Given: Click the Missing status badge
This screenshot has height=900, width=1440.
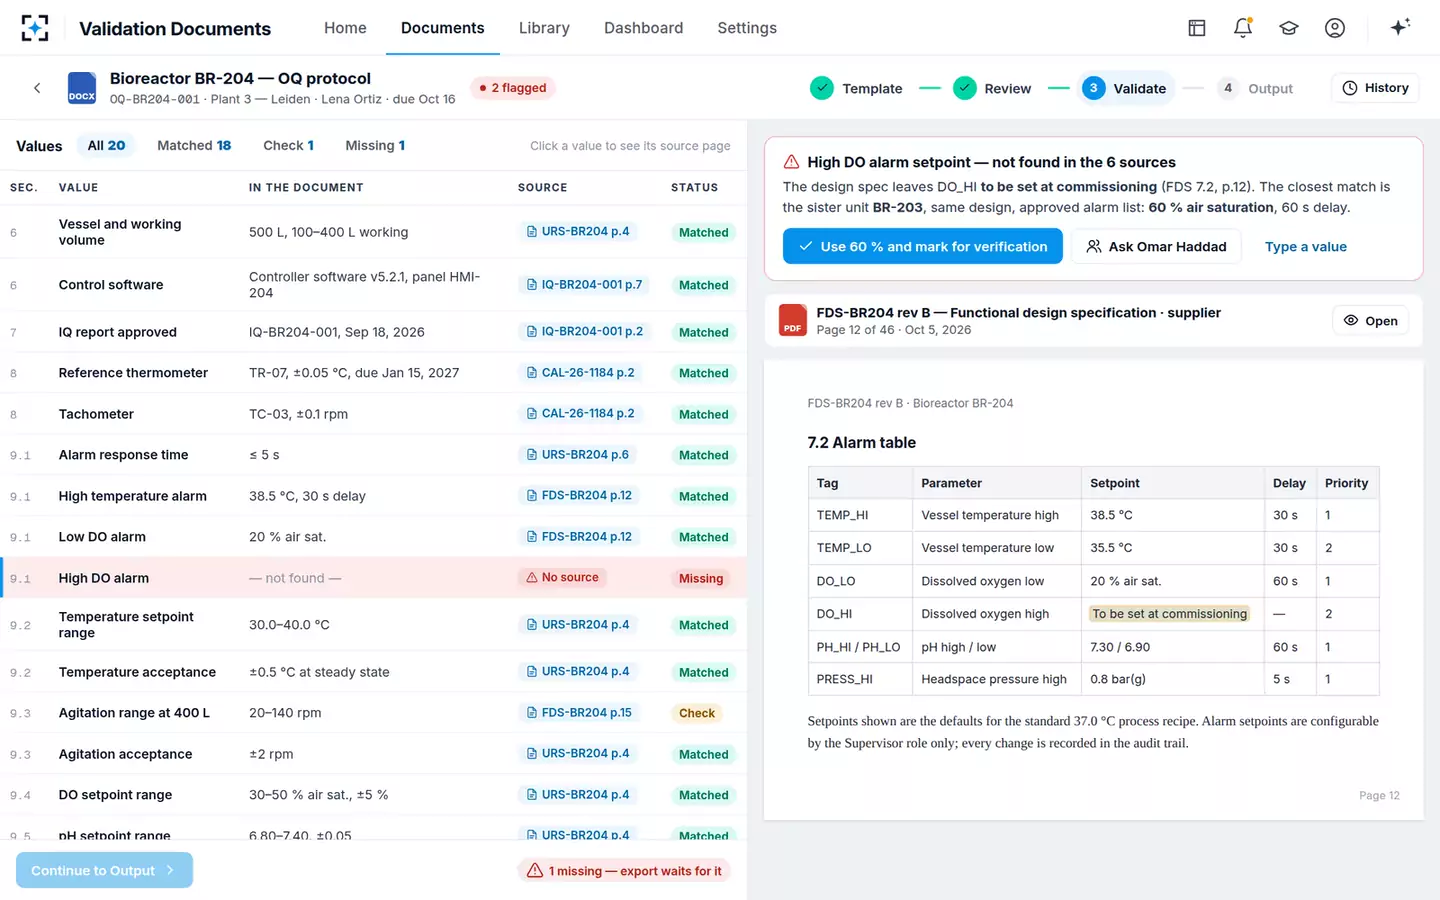Looking at the screenshot, I should (701, 578).
